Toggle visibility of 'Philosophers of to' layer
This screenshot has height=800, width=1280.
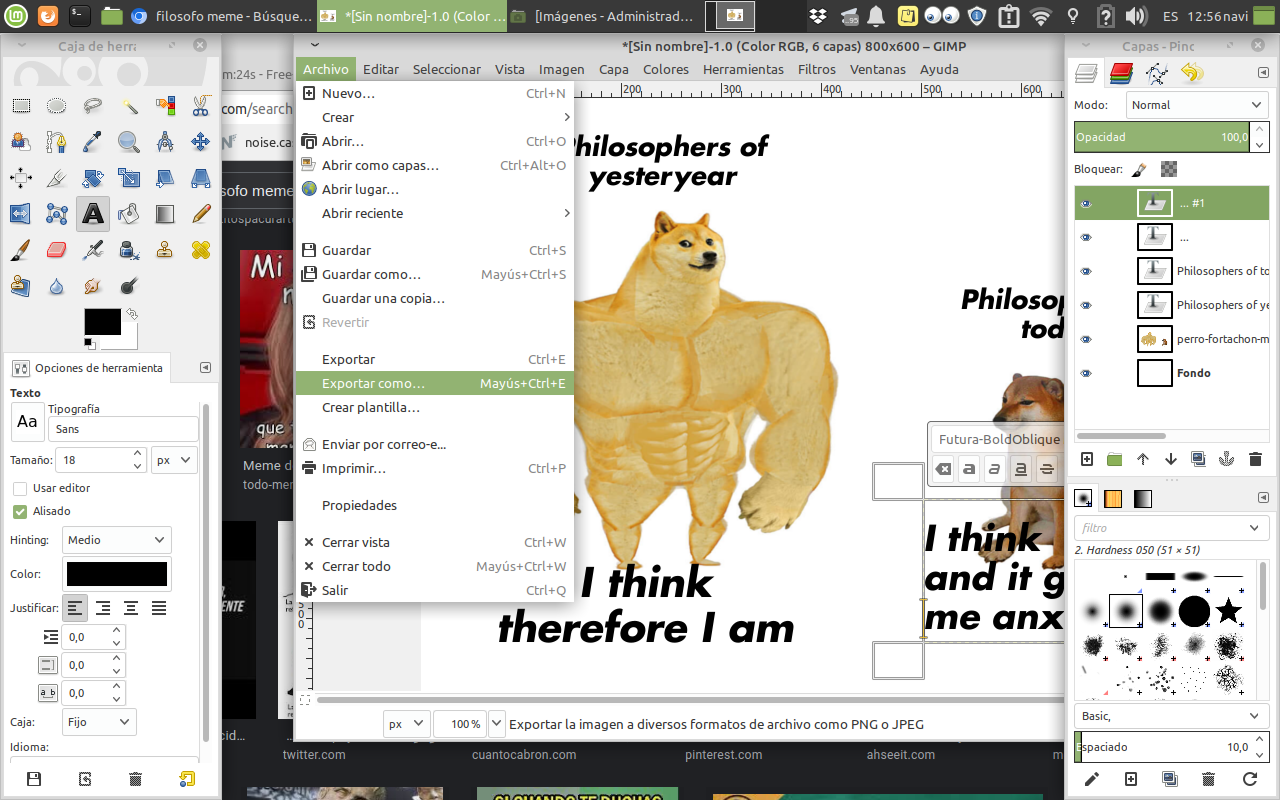(x=1086, y=271)
